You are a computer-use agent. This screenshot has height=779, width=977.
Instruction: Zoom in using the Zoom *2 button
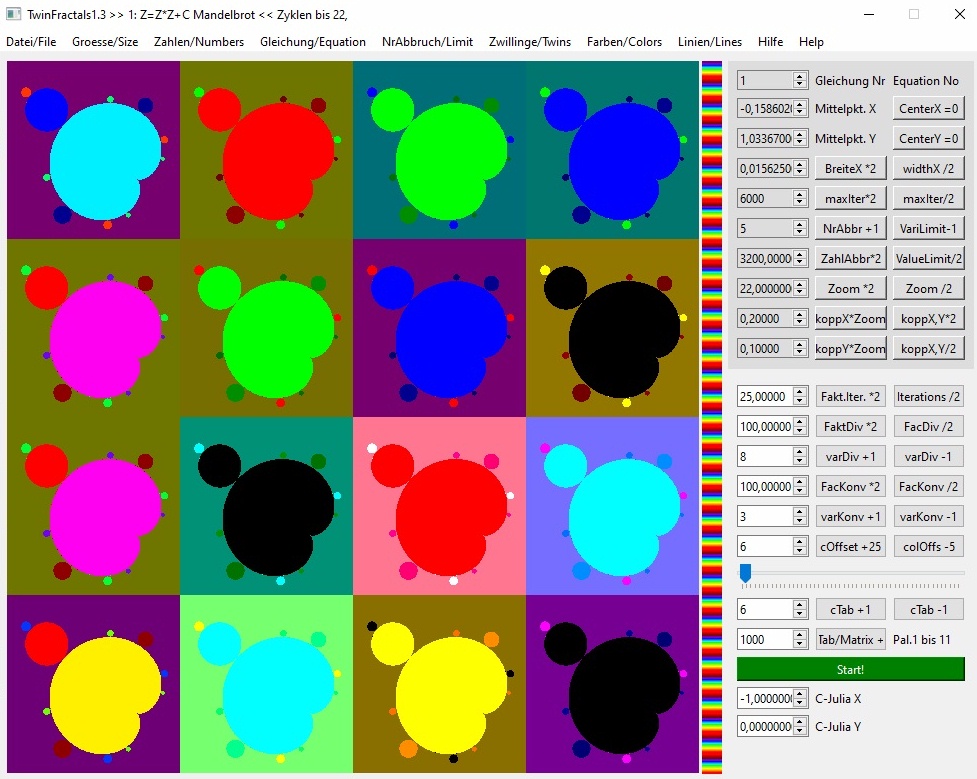[851, 289]
